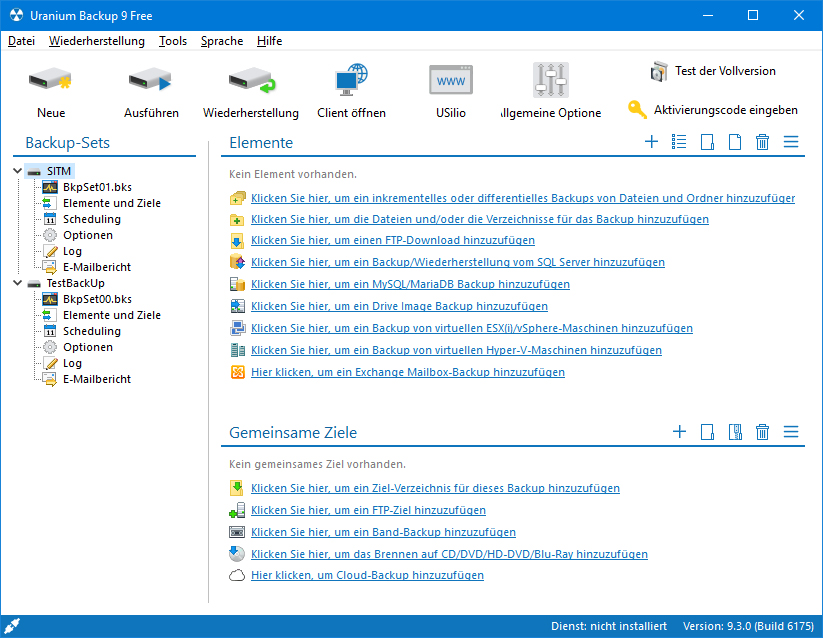Select Log under TestBackUp
The width and height of the screenshot is (823, 638).
pos(72,363)
